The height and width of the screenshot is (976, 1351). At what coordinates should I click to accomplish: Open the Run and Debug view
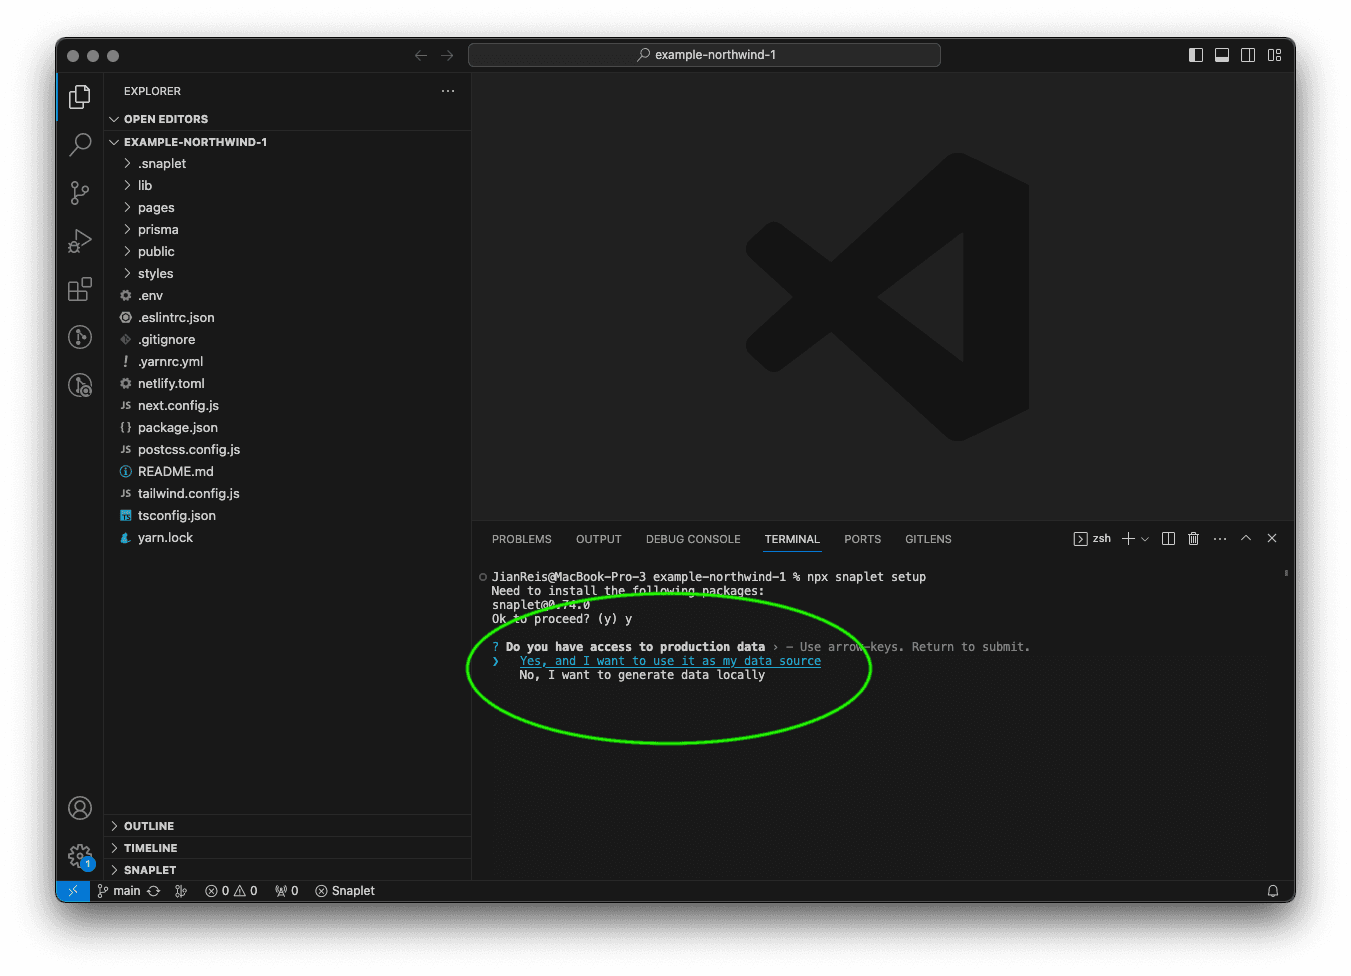coord(80,241)
